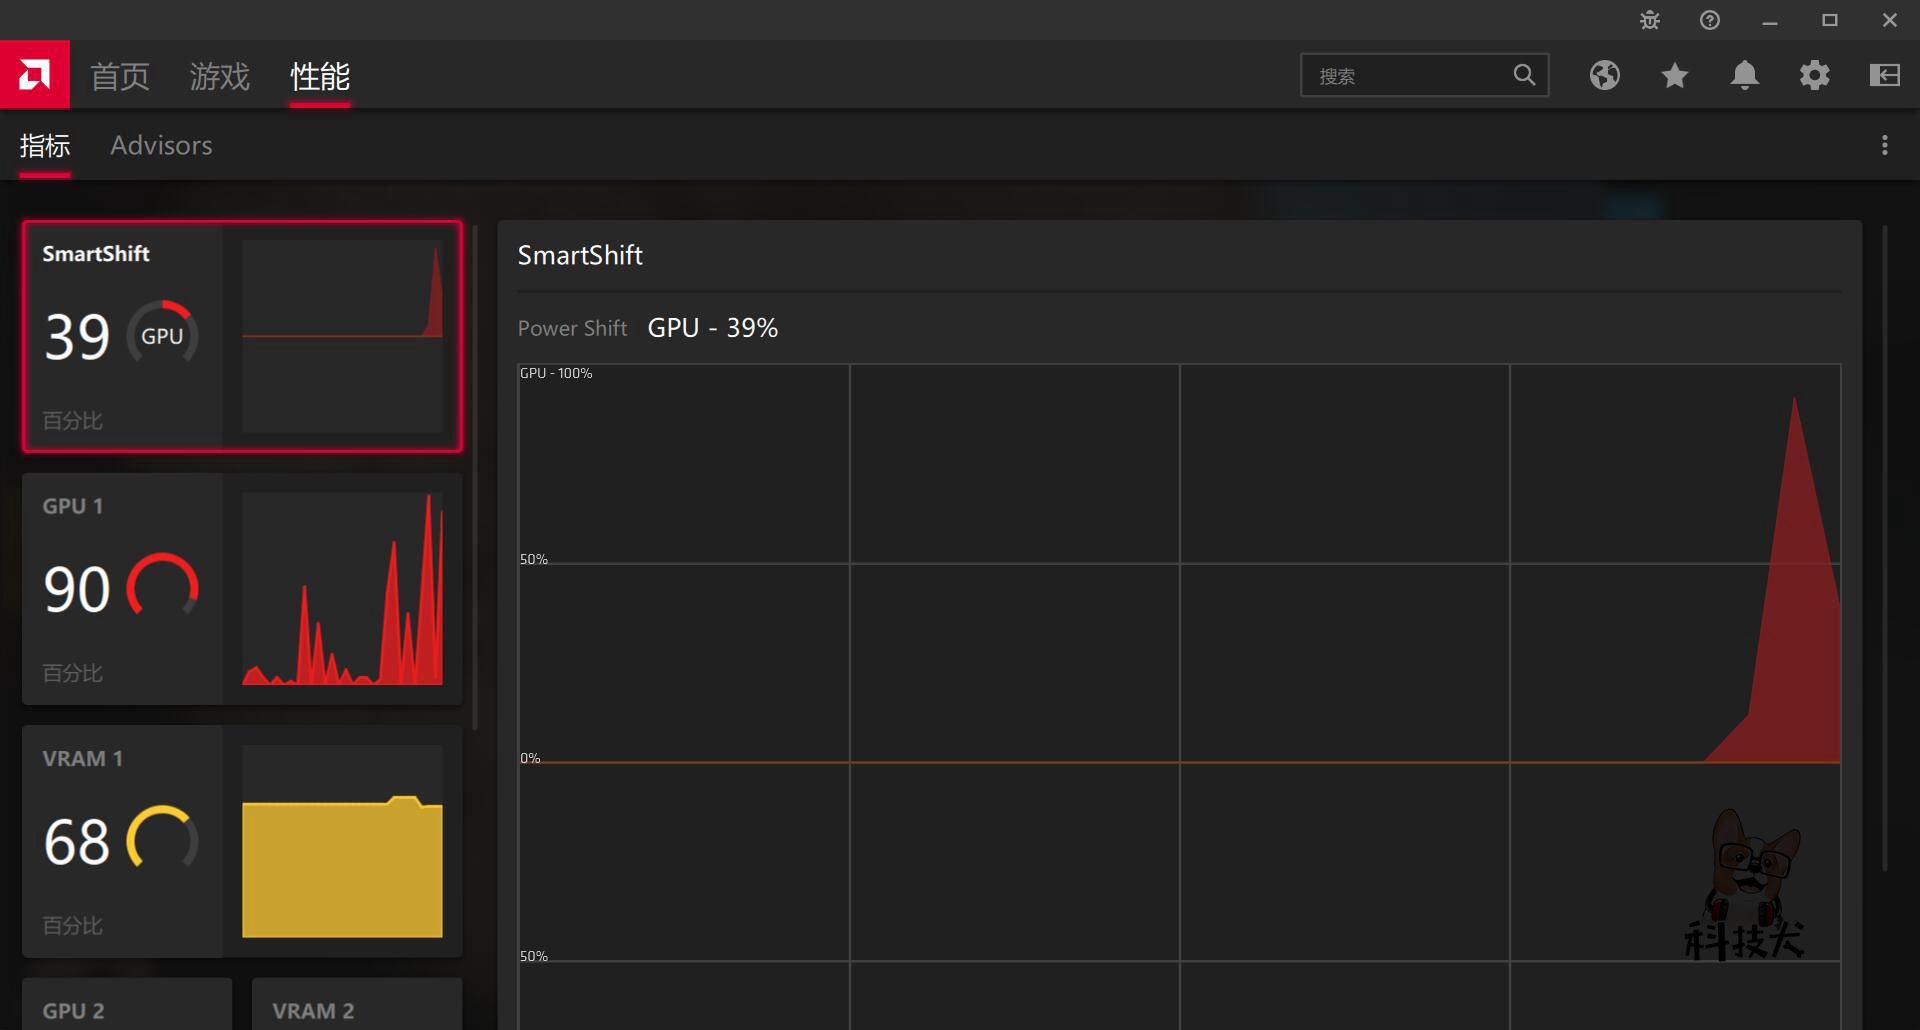Select the GPU 1 metric card
This screenshot has width=1920, height=1030.
[242, 589]
